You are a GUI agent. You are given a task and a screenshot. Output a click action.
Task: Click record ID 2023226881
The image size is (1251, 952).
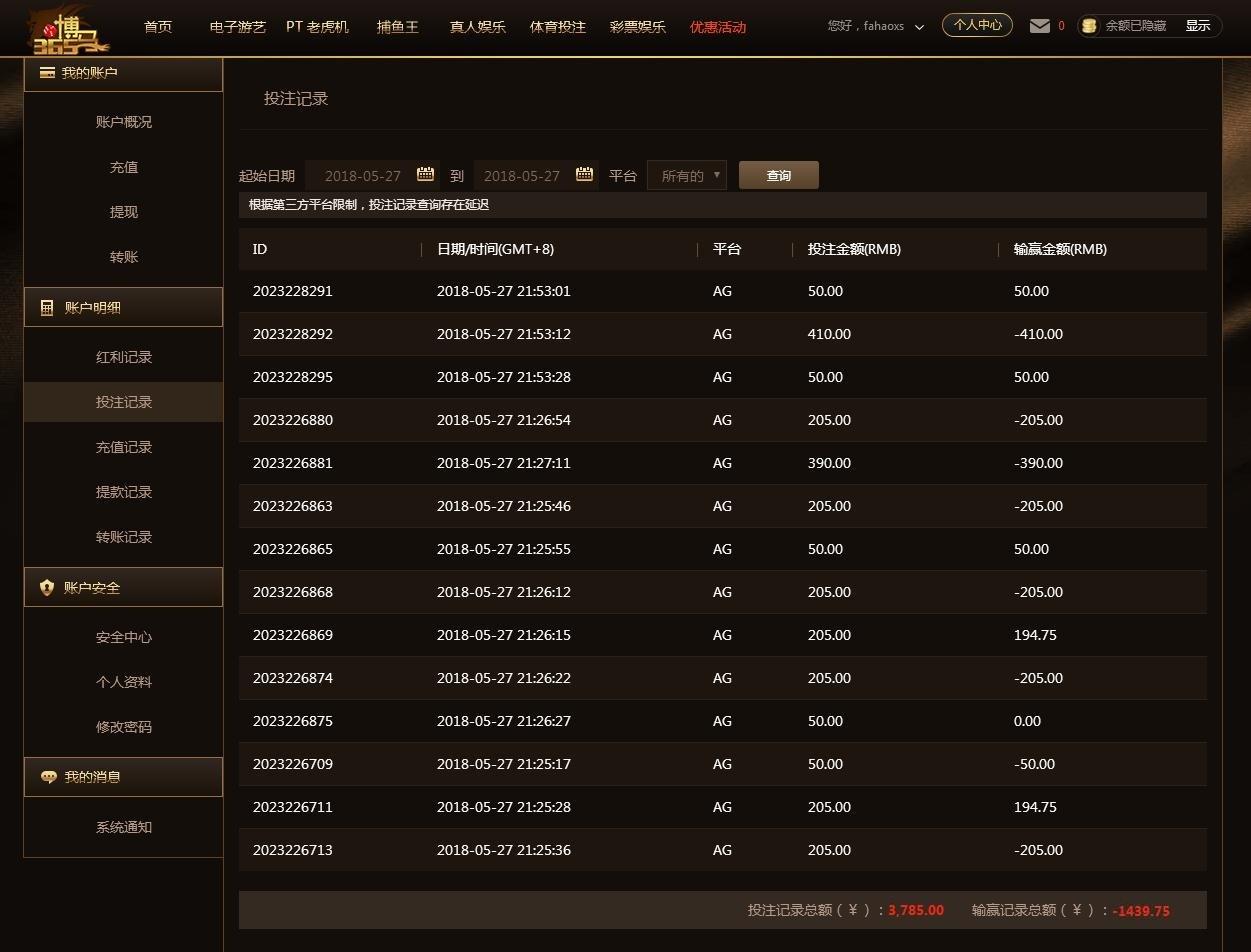click(293, 463)
